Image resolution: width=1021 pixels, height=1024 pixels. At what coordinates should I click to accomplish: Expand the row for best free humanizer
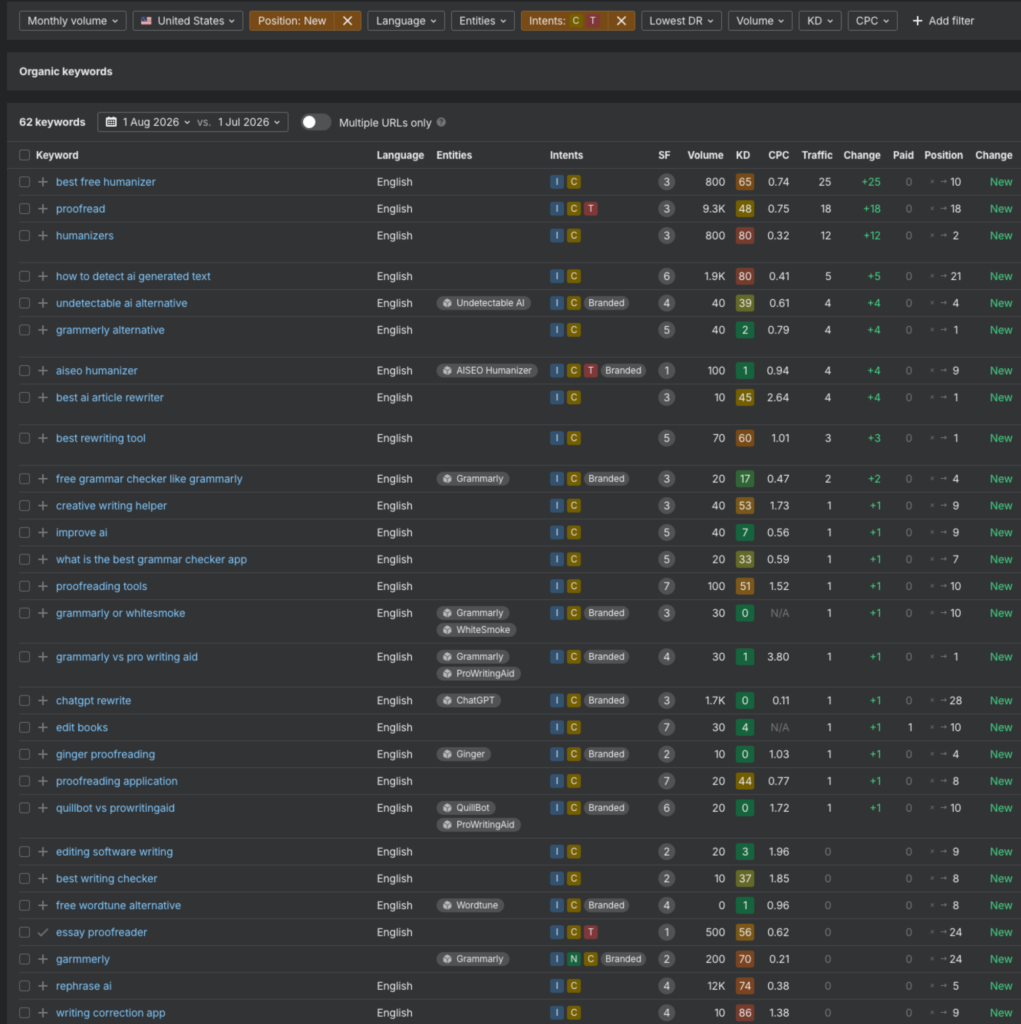point(43,182)
